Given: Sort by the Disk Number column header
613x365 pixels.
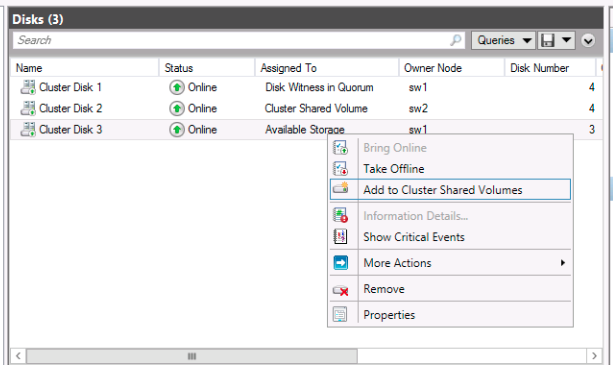Looking at the screenshot, I should pyautogui.click(x=550, y=68).
